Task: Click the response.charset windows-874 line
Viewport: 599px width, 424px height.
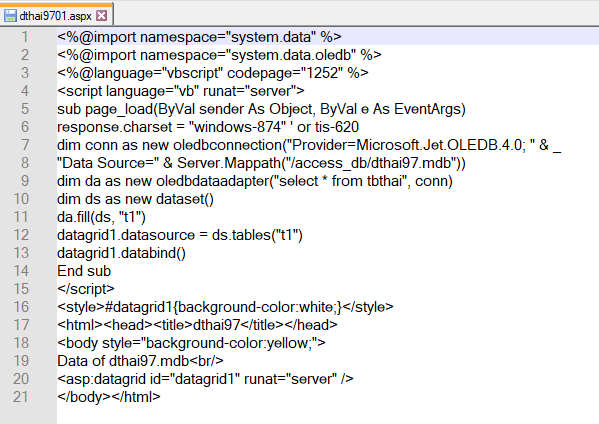Action: [x=208, y=127]
